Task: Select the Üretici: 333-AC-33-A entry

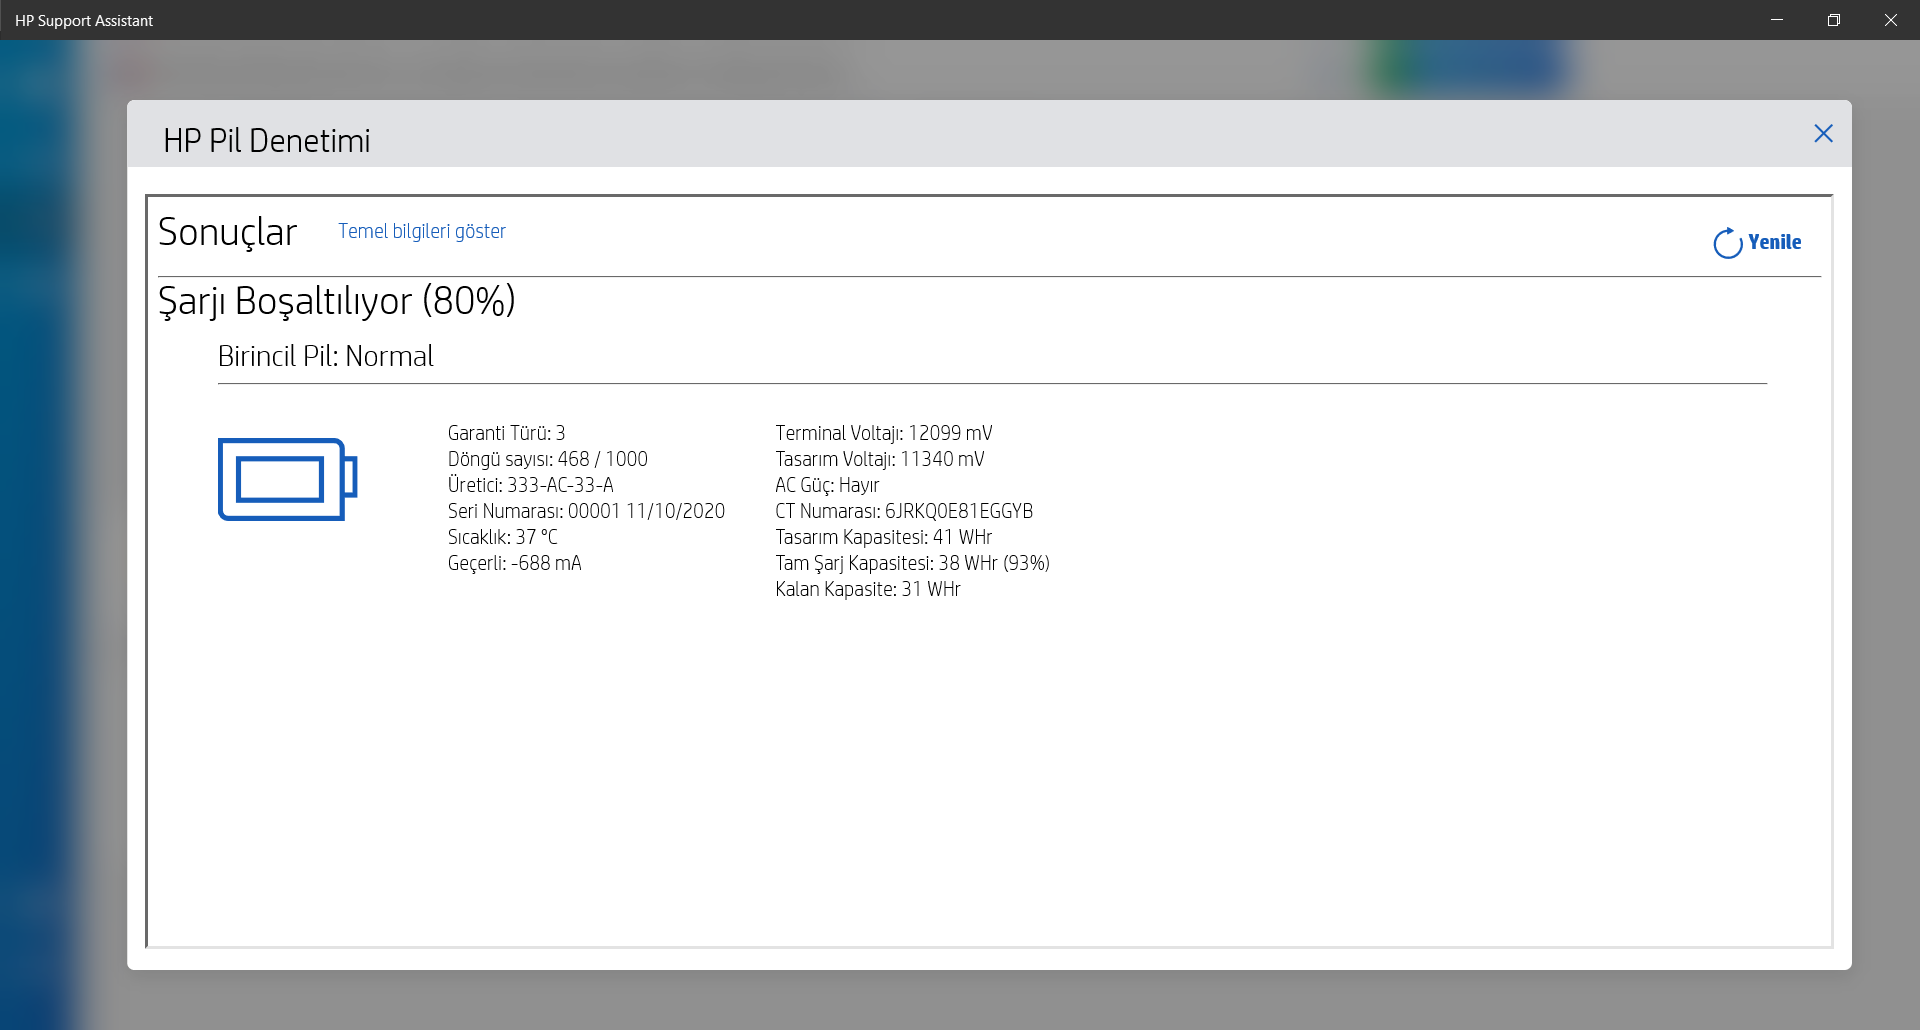Action: 531,485
